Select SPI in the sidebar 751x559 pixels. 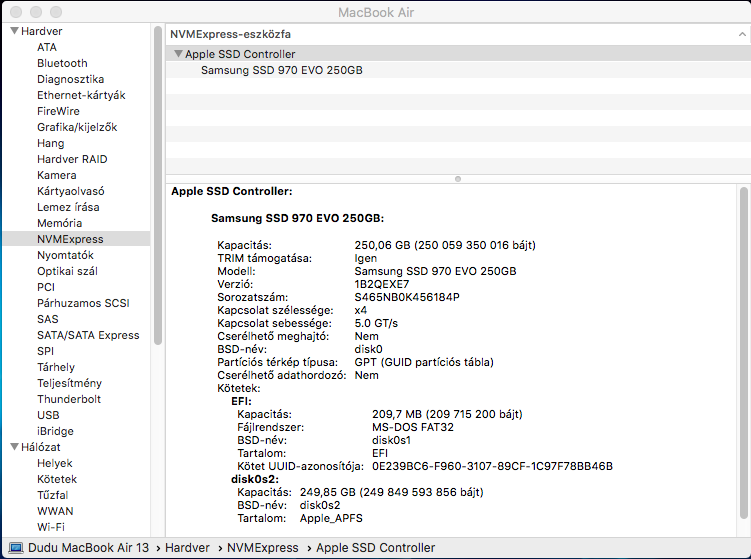(46, 351)
